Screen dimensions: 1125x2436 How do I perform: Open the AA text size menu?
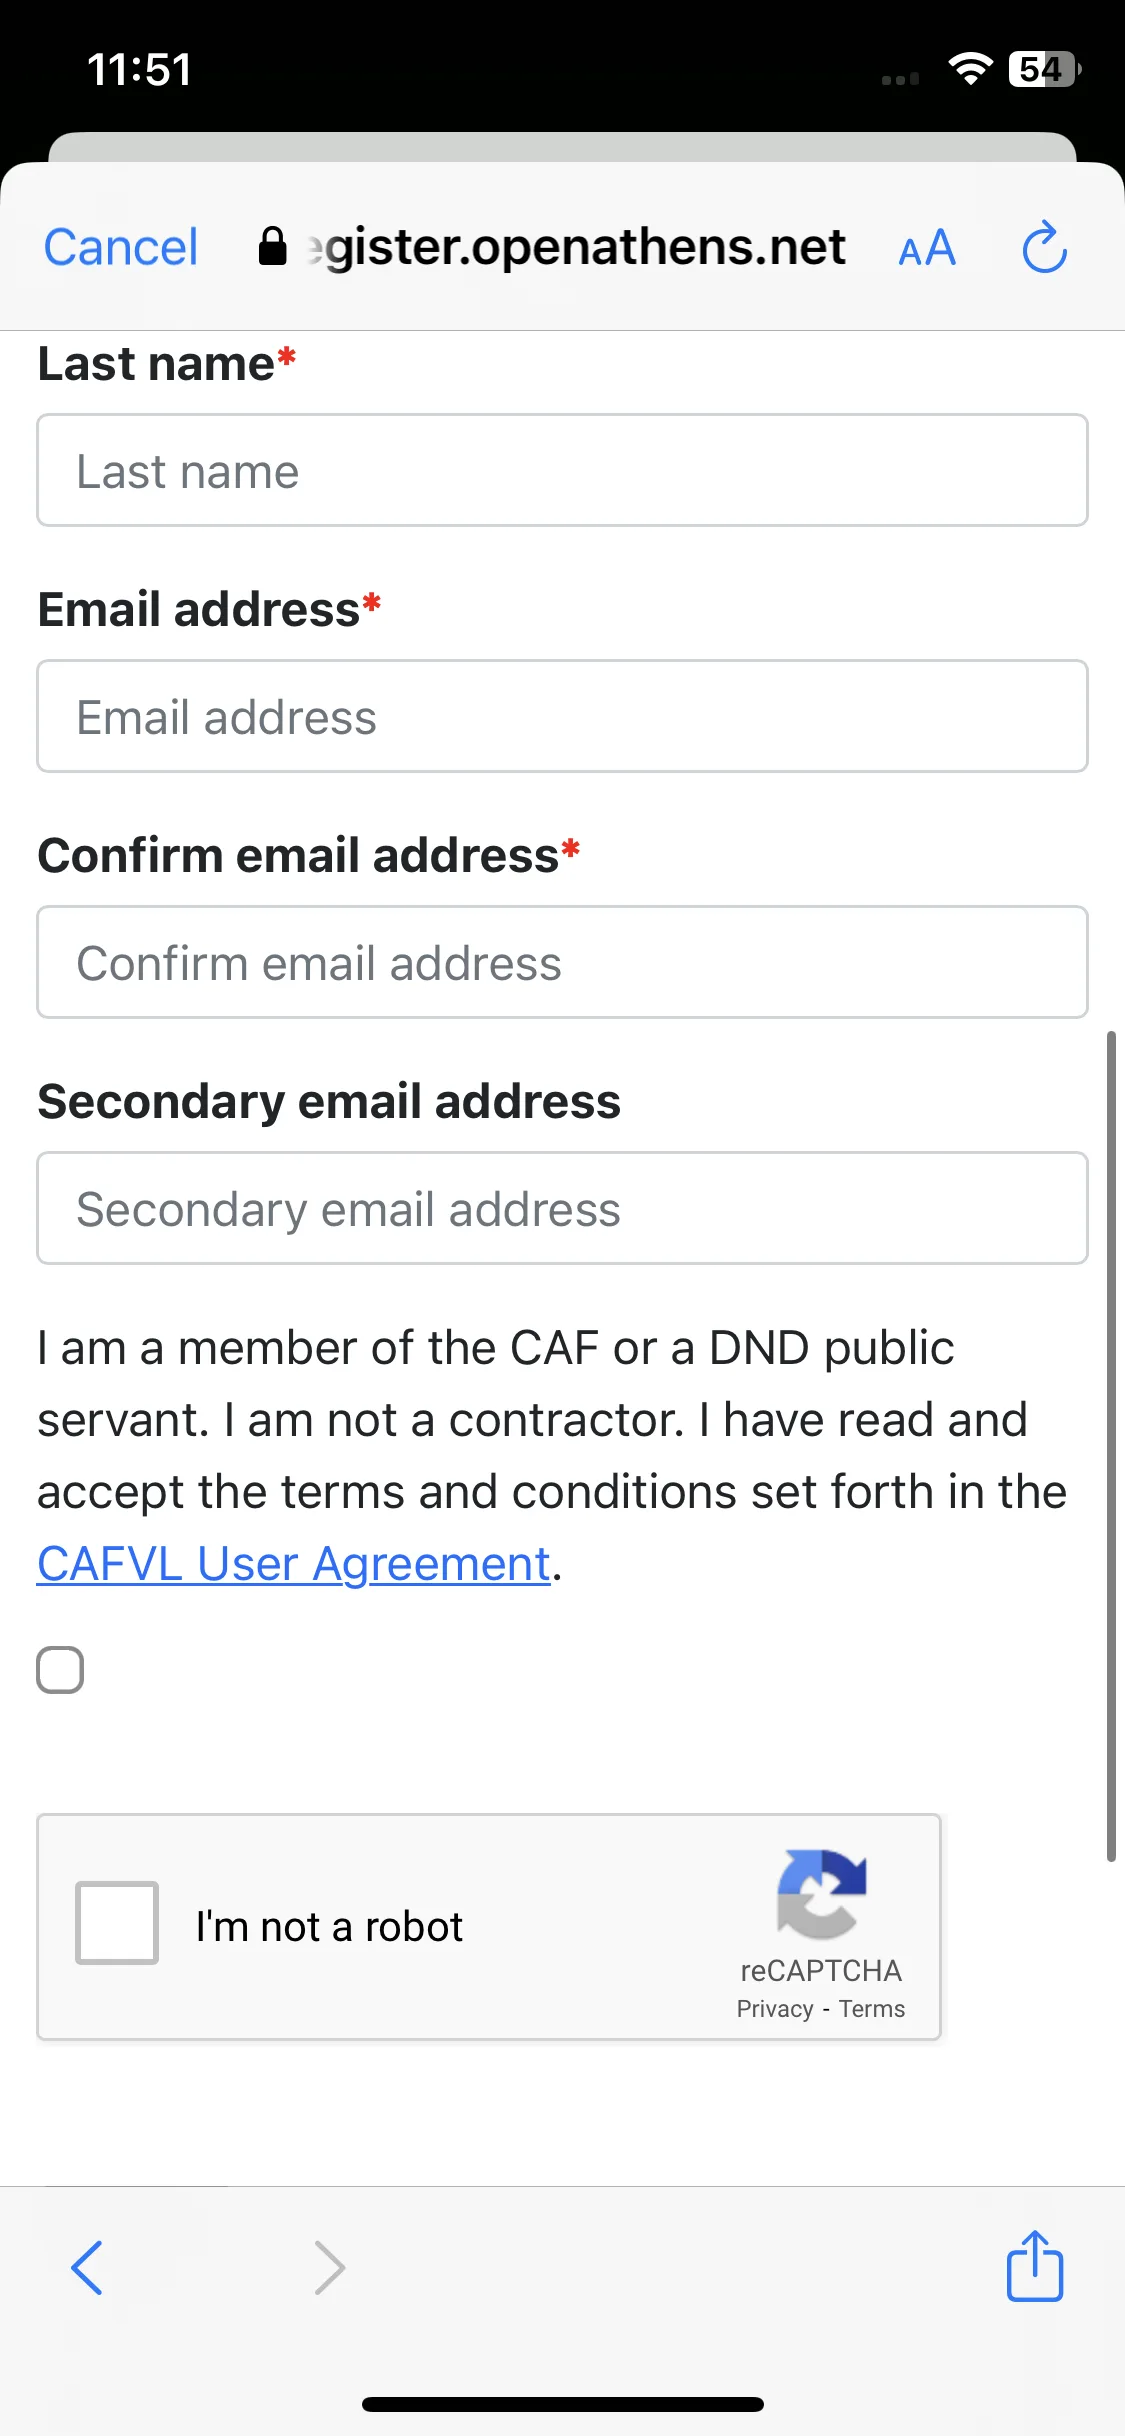click(927, 248)
